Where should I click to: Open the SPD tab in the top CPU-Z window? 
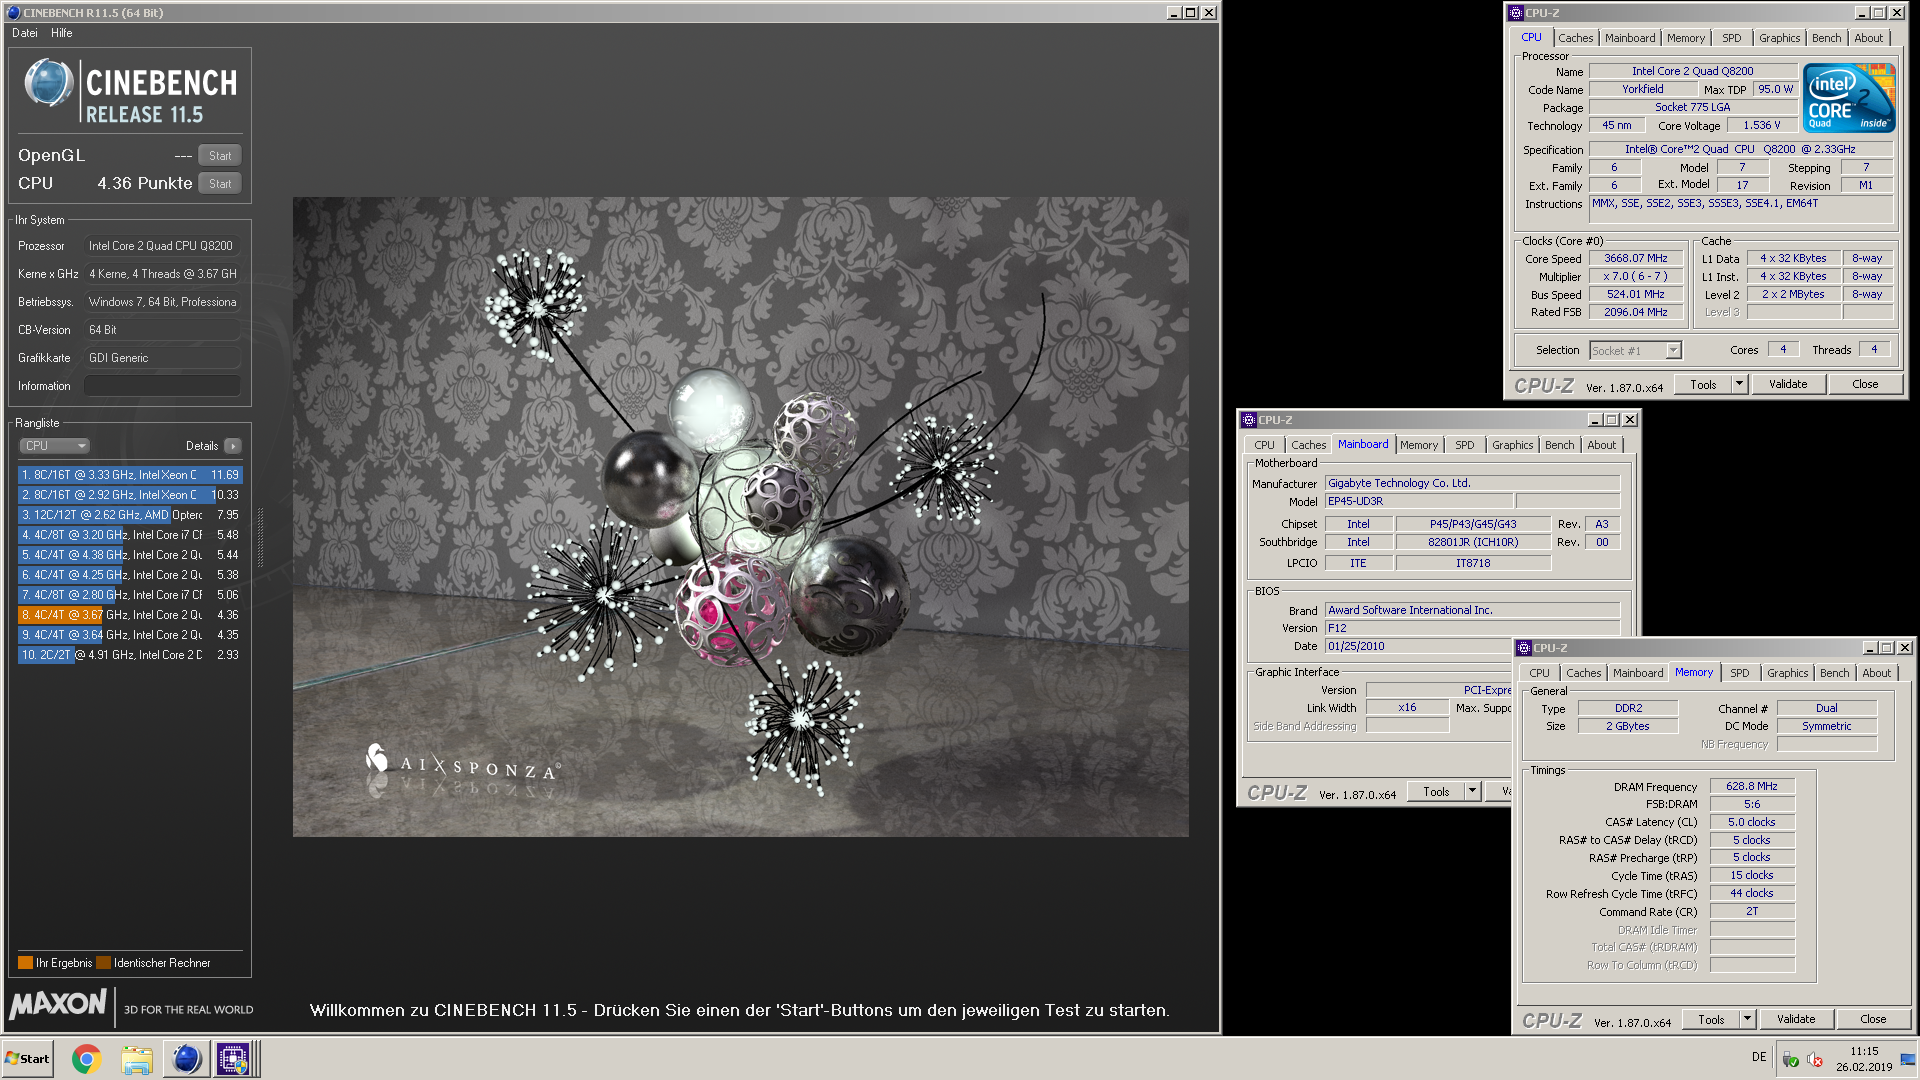[x=1731, y=38]
